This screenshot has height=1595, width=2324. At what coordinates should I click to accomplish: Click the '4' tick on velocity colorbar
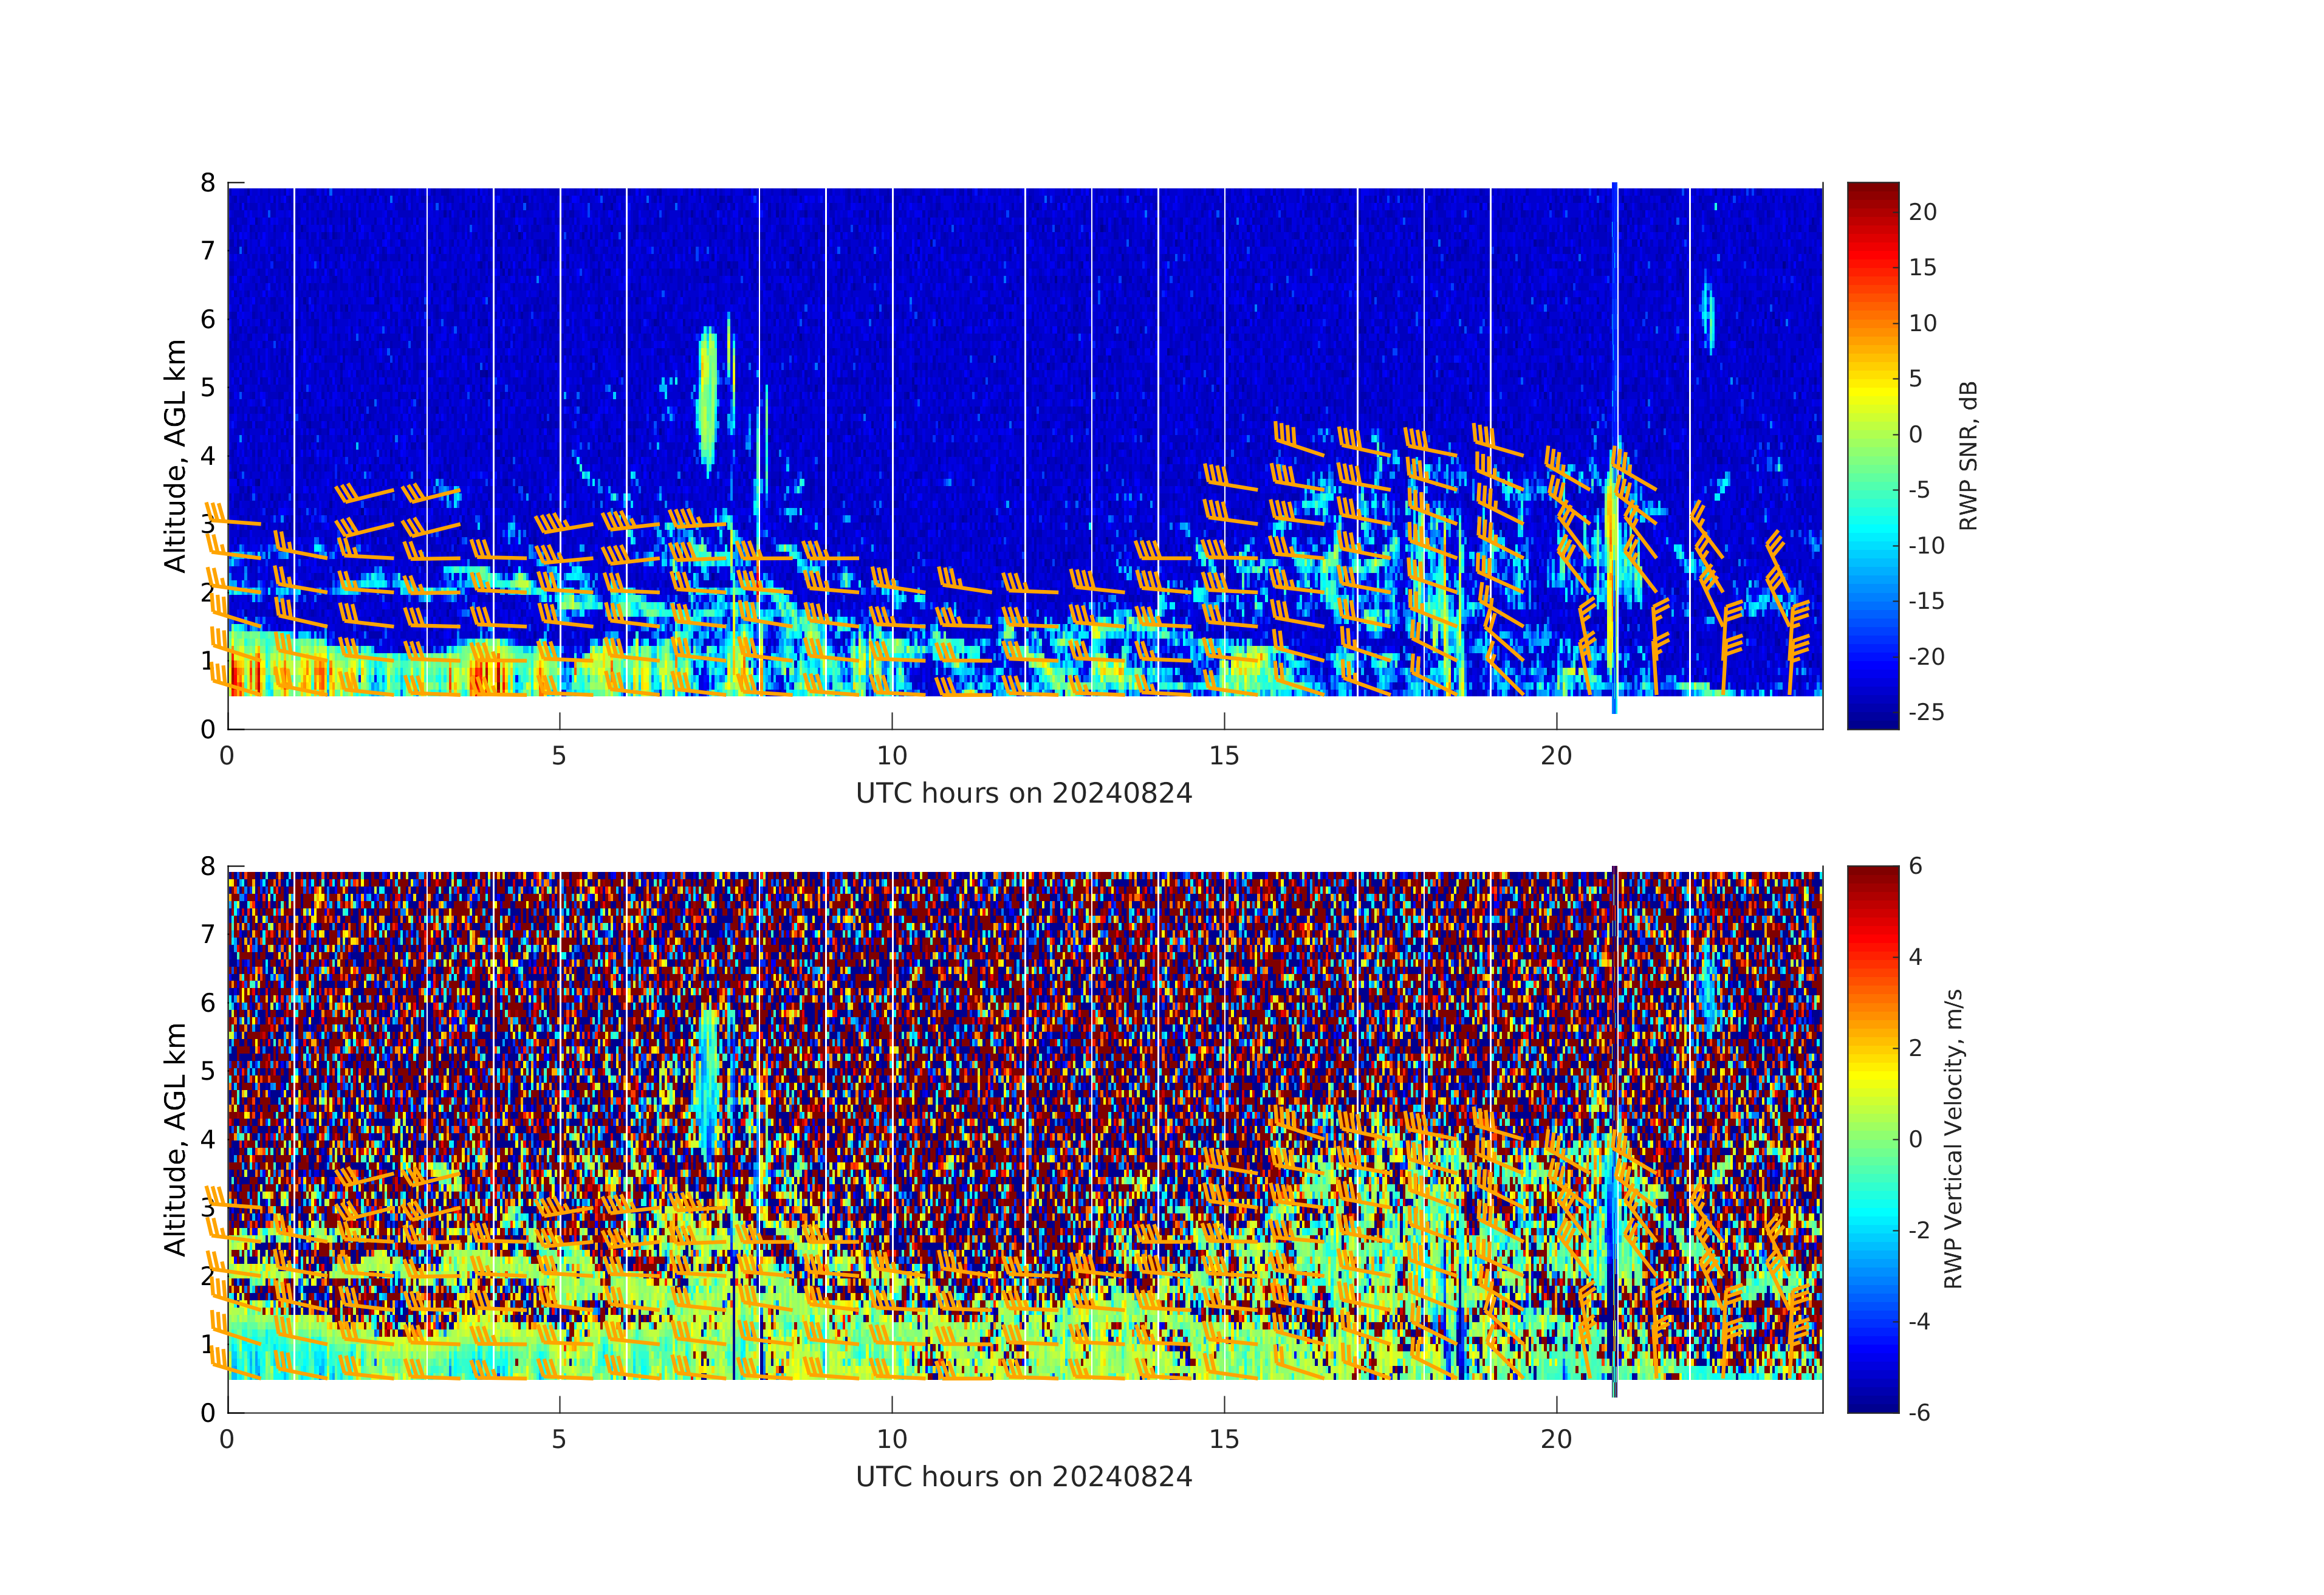pos(1915,957)
